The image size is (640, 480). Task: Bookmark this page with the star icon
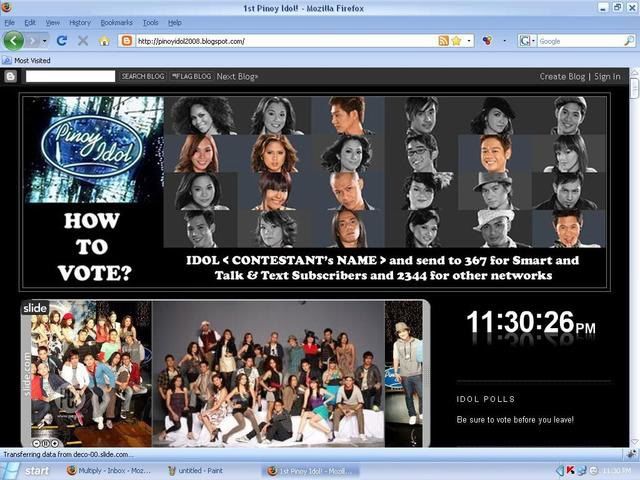point(456,41)
